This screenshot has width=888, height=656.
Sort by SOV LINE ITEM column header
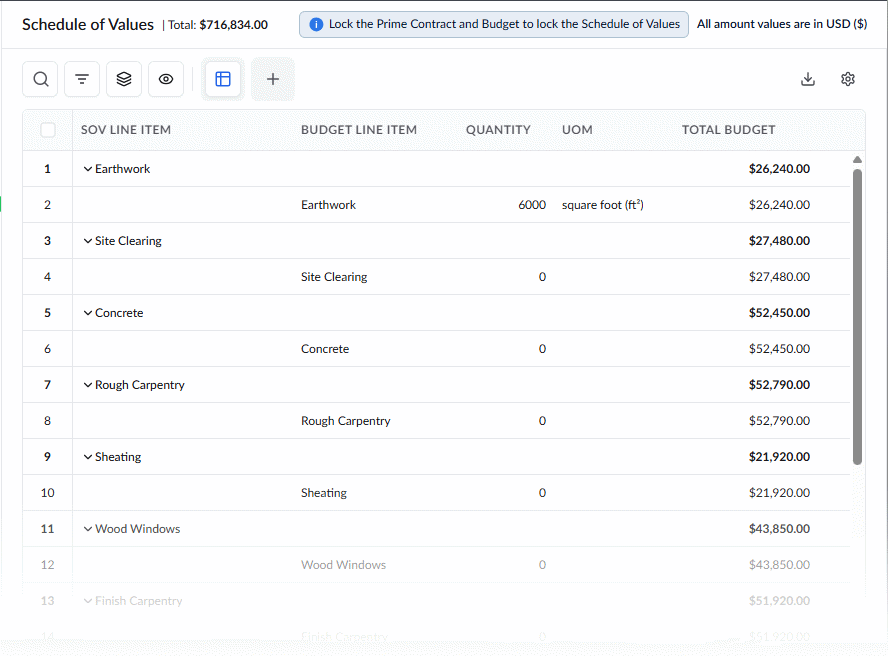126,130
